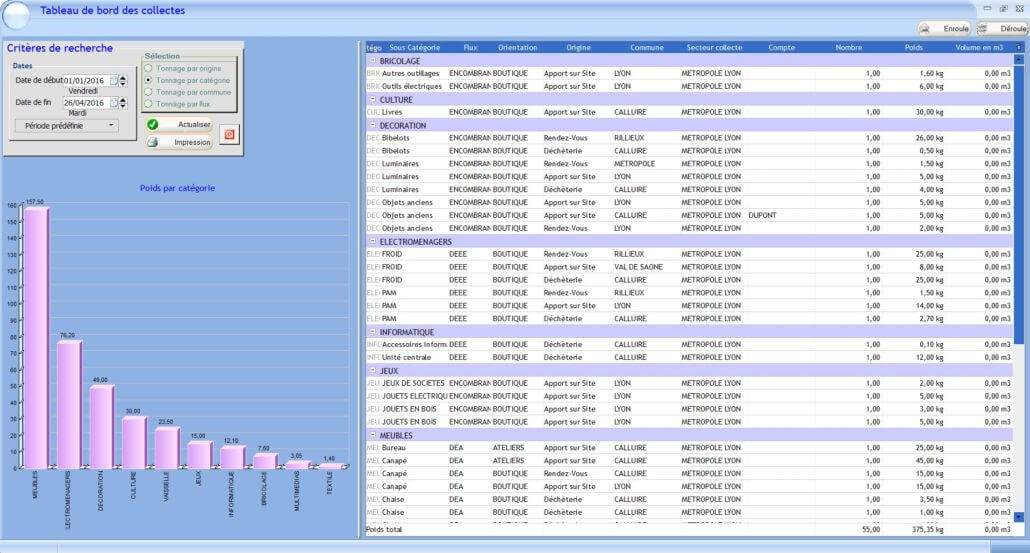Click the CULTURE bar showing 30,00
This screenshot has height=553, width=1030.
(134, 442)
